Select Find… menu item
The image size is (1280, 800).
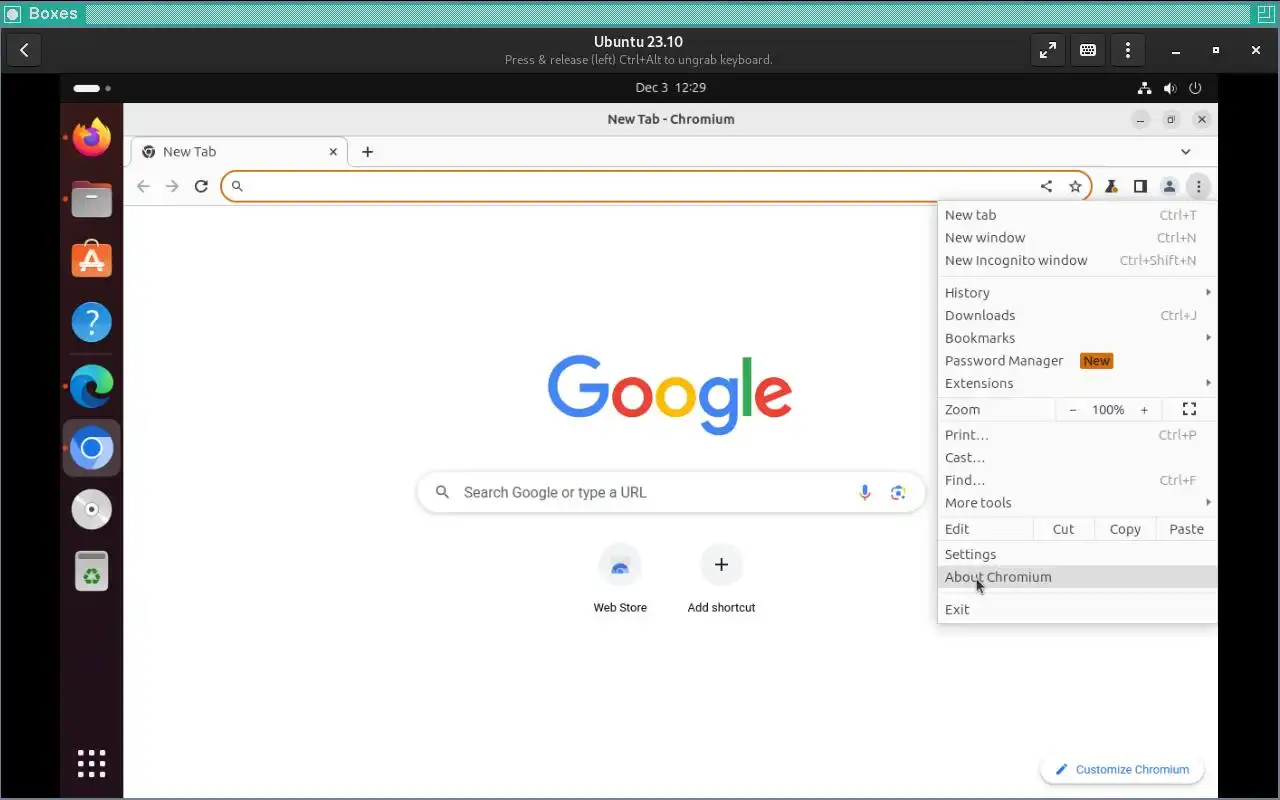(1077, 480)
